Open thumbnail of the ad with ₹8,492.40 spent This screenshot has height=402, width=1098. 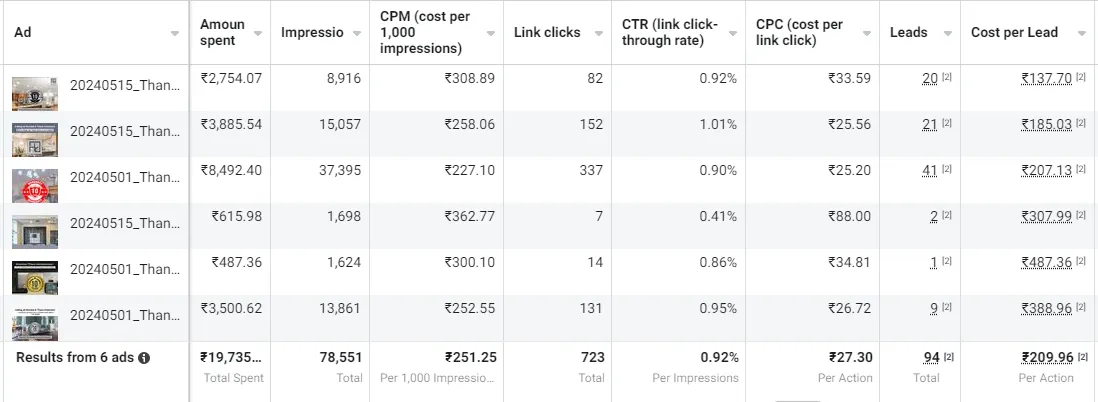click(x=35, y=186)
